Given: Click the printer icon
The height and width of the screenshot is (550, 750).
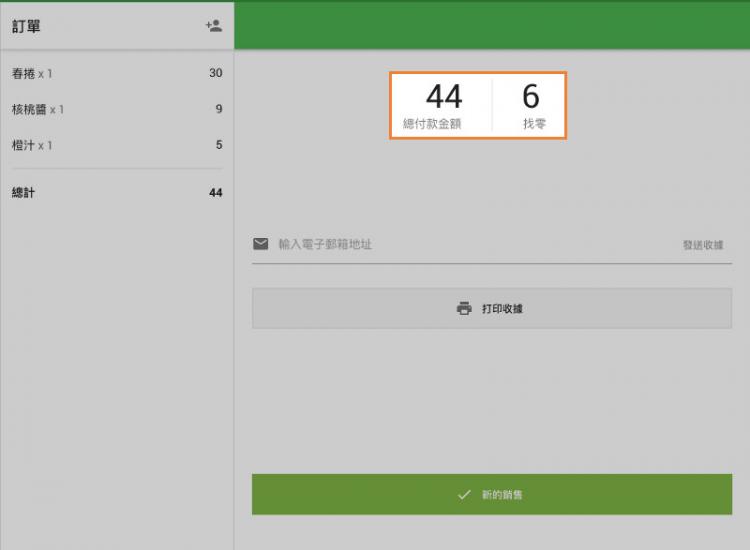Looking at the screenshot, I should [x=464, y=308].
